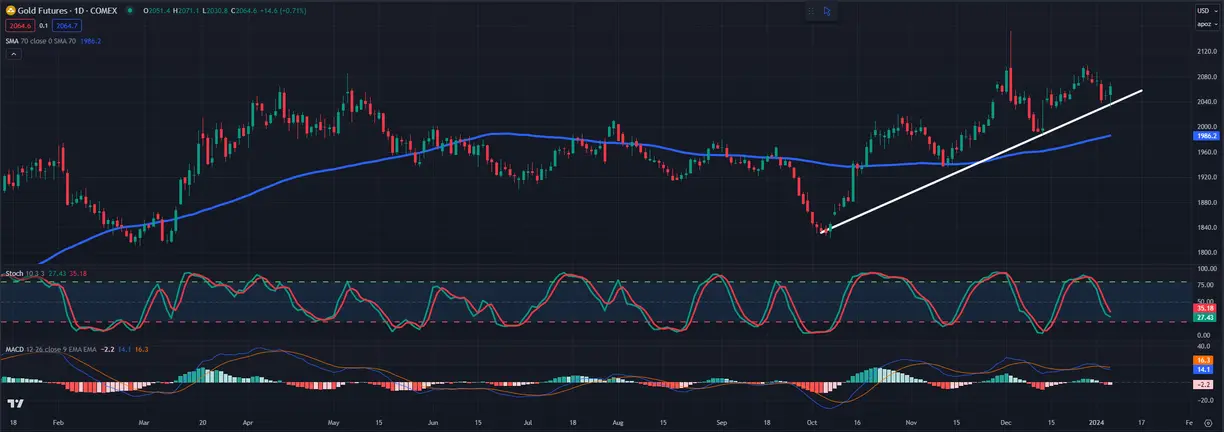This screenshot has height=432, width=1224.
Task: Click the TradingView logo on the chart
Action: click(16, 403)
